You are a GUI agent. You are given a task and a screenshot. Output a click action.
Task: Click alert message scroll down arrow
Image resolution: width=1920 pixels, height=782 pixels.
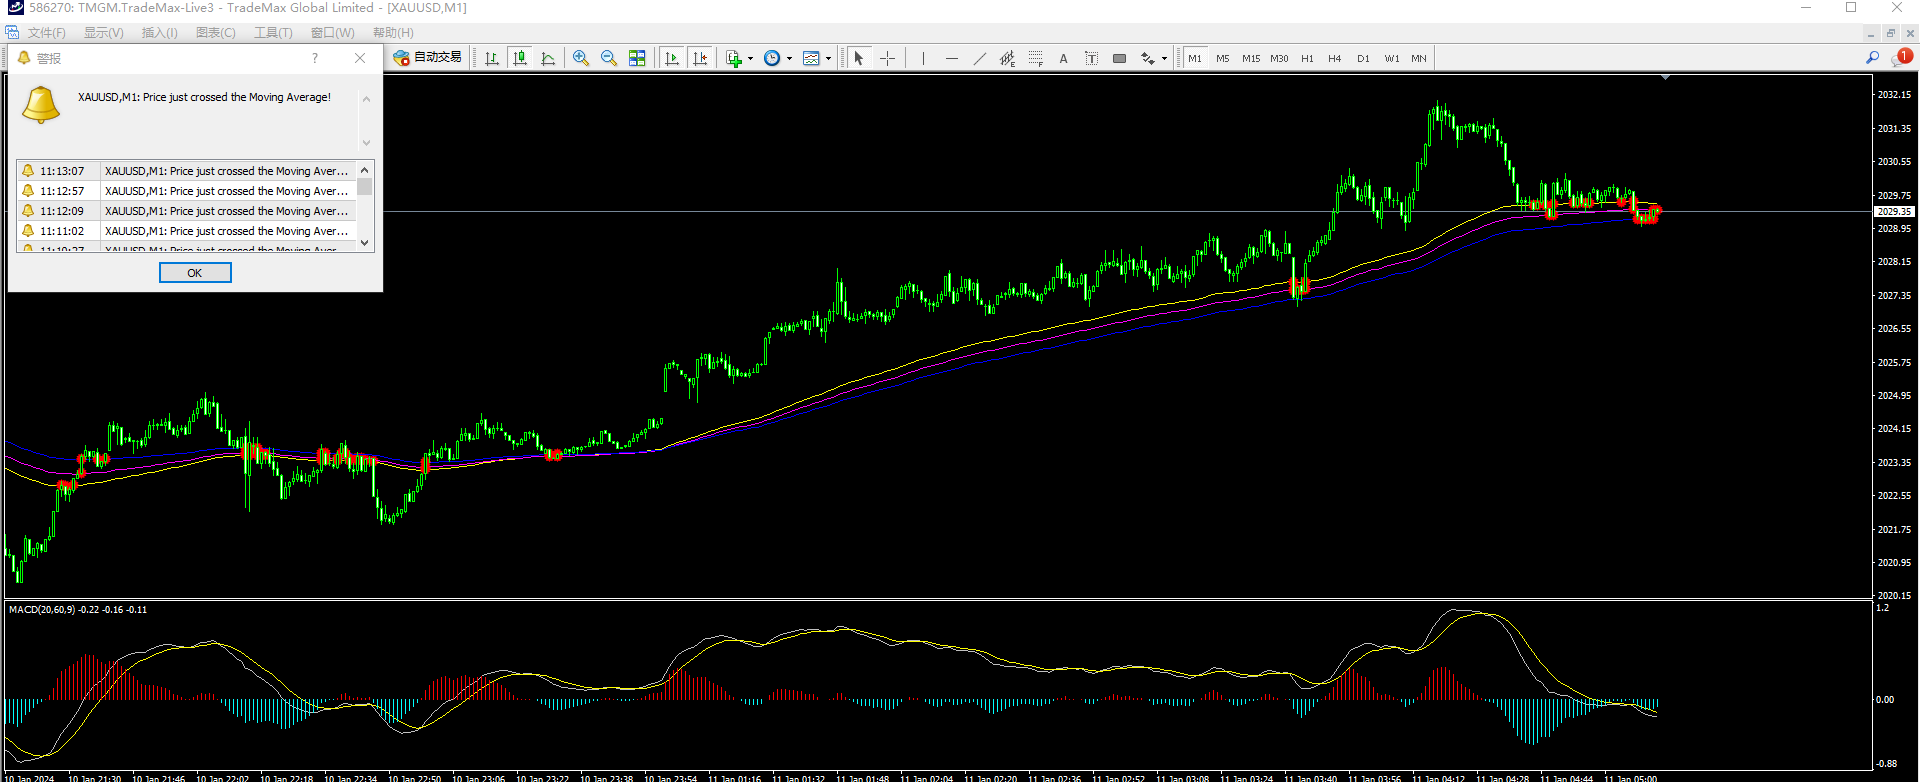point(366,142)
